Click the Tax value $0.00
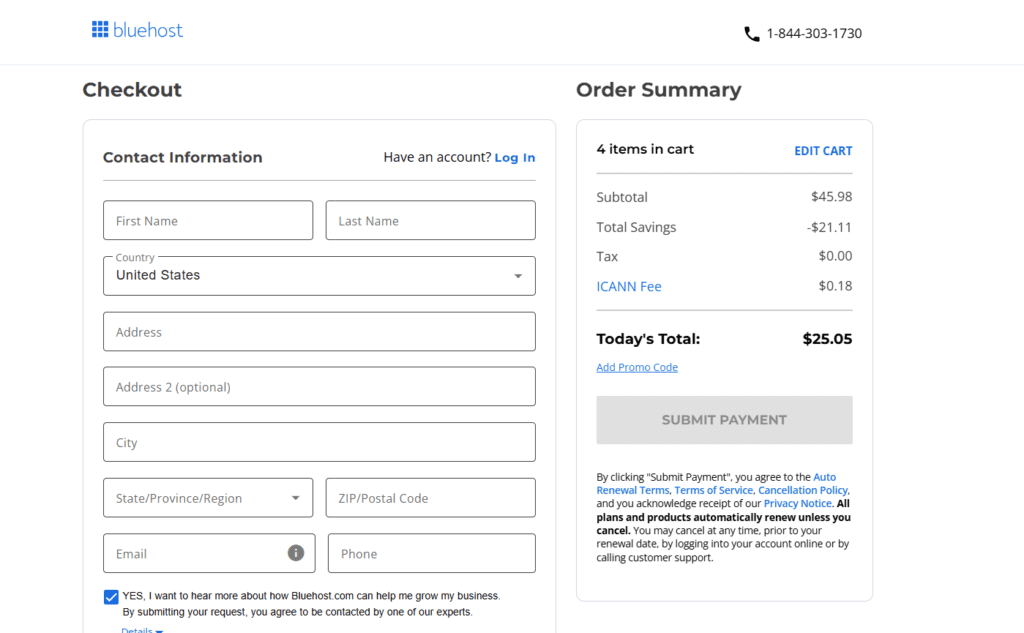This screenshot has height=633, width=1024. pos(835,256)
